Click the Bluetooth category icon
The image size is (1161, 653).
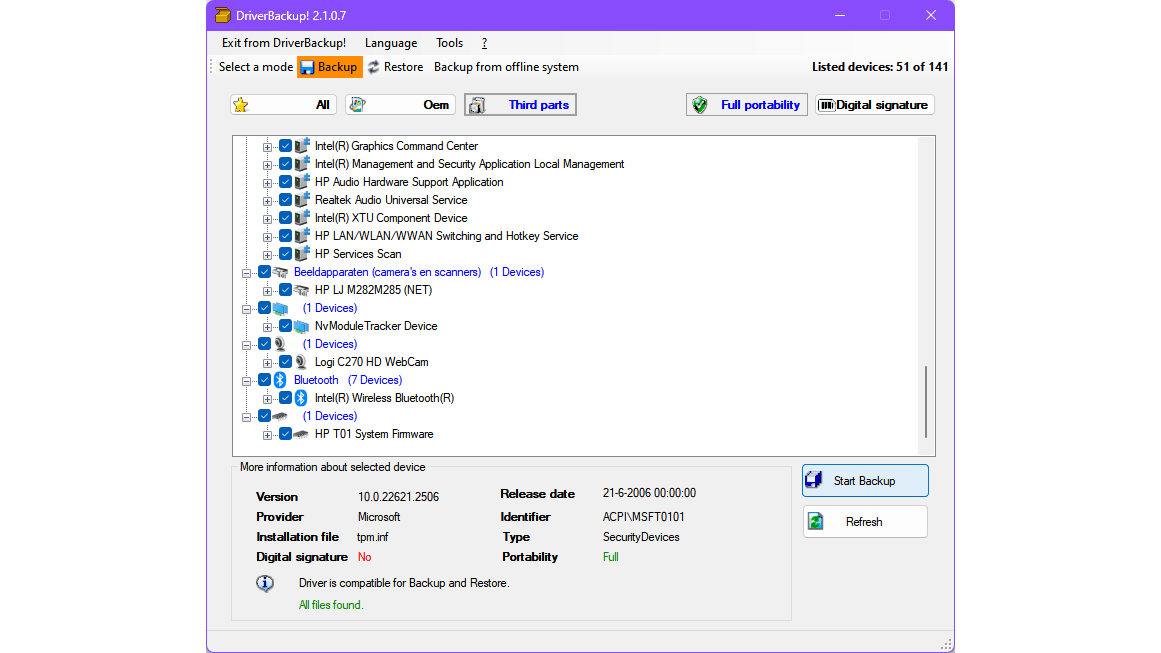tap(280, 380)
